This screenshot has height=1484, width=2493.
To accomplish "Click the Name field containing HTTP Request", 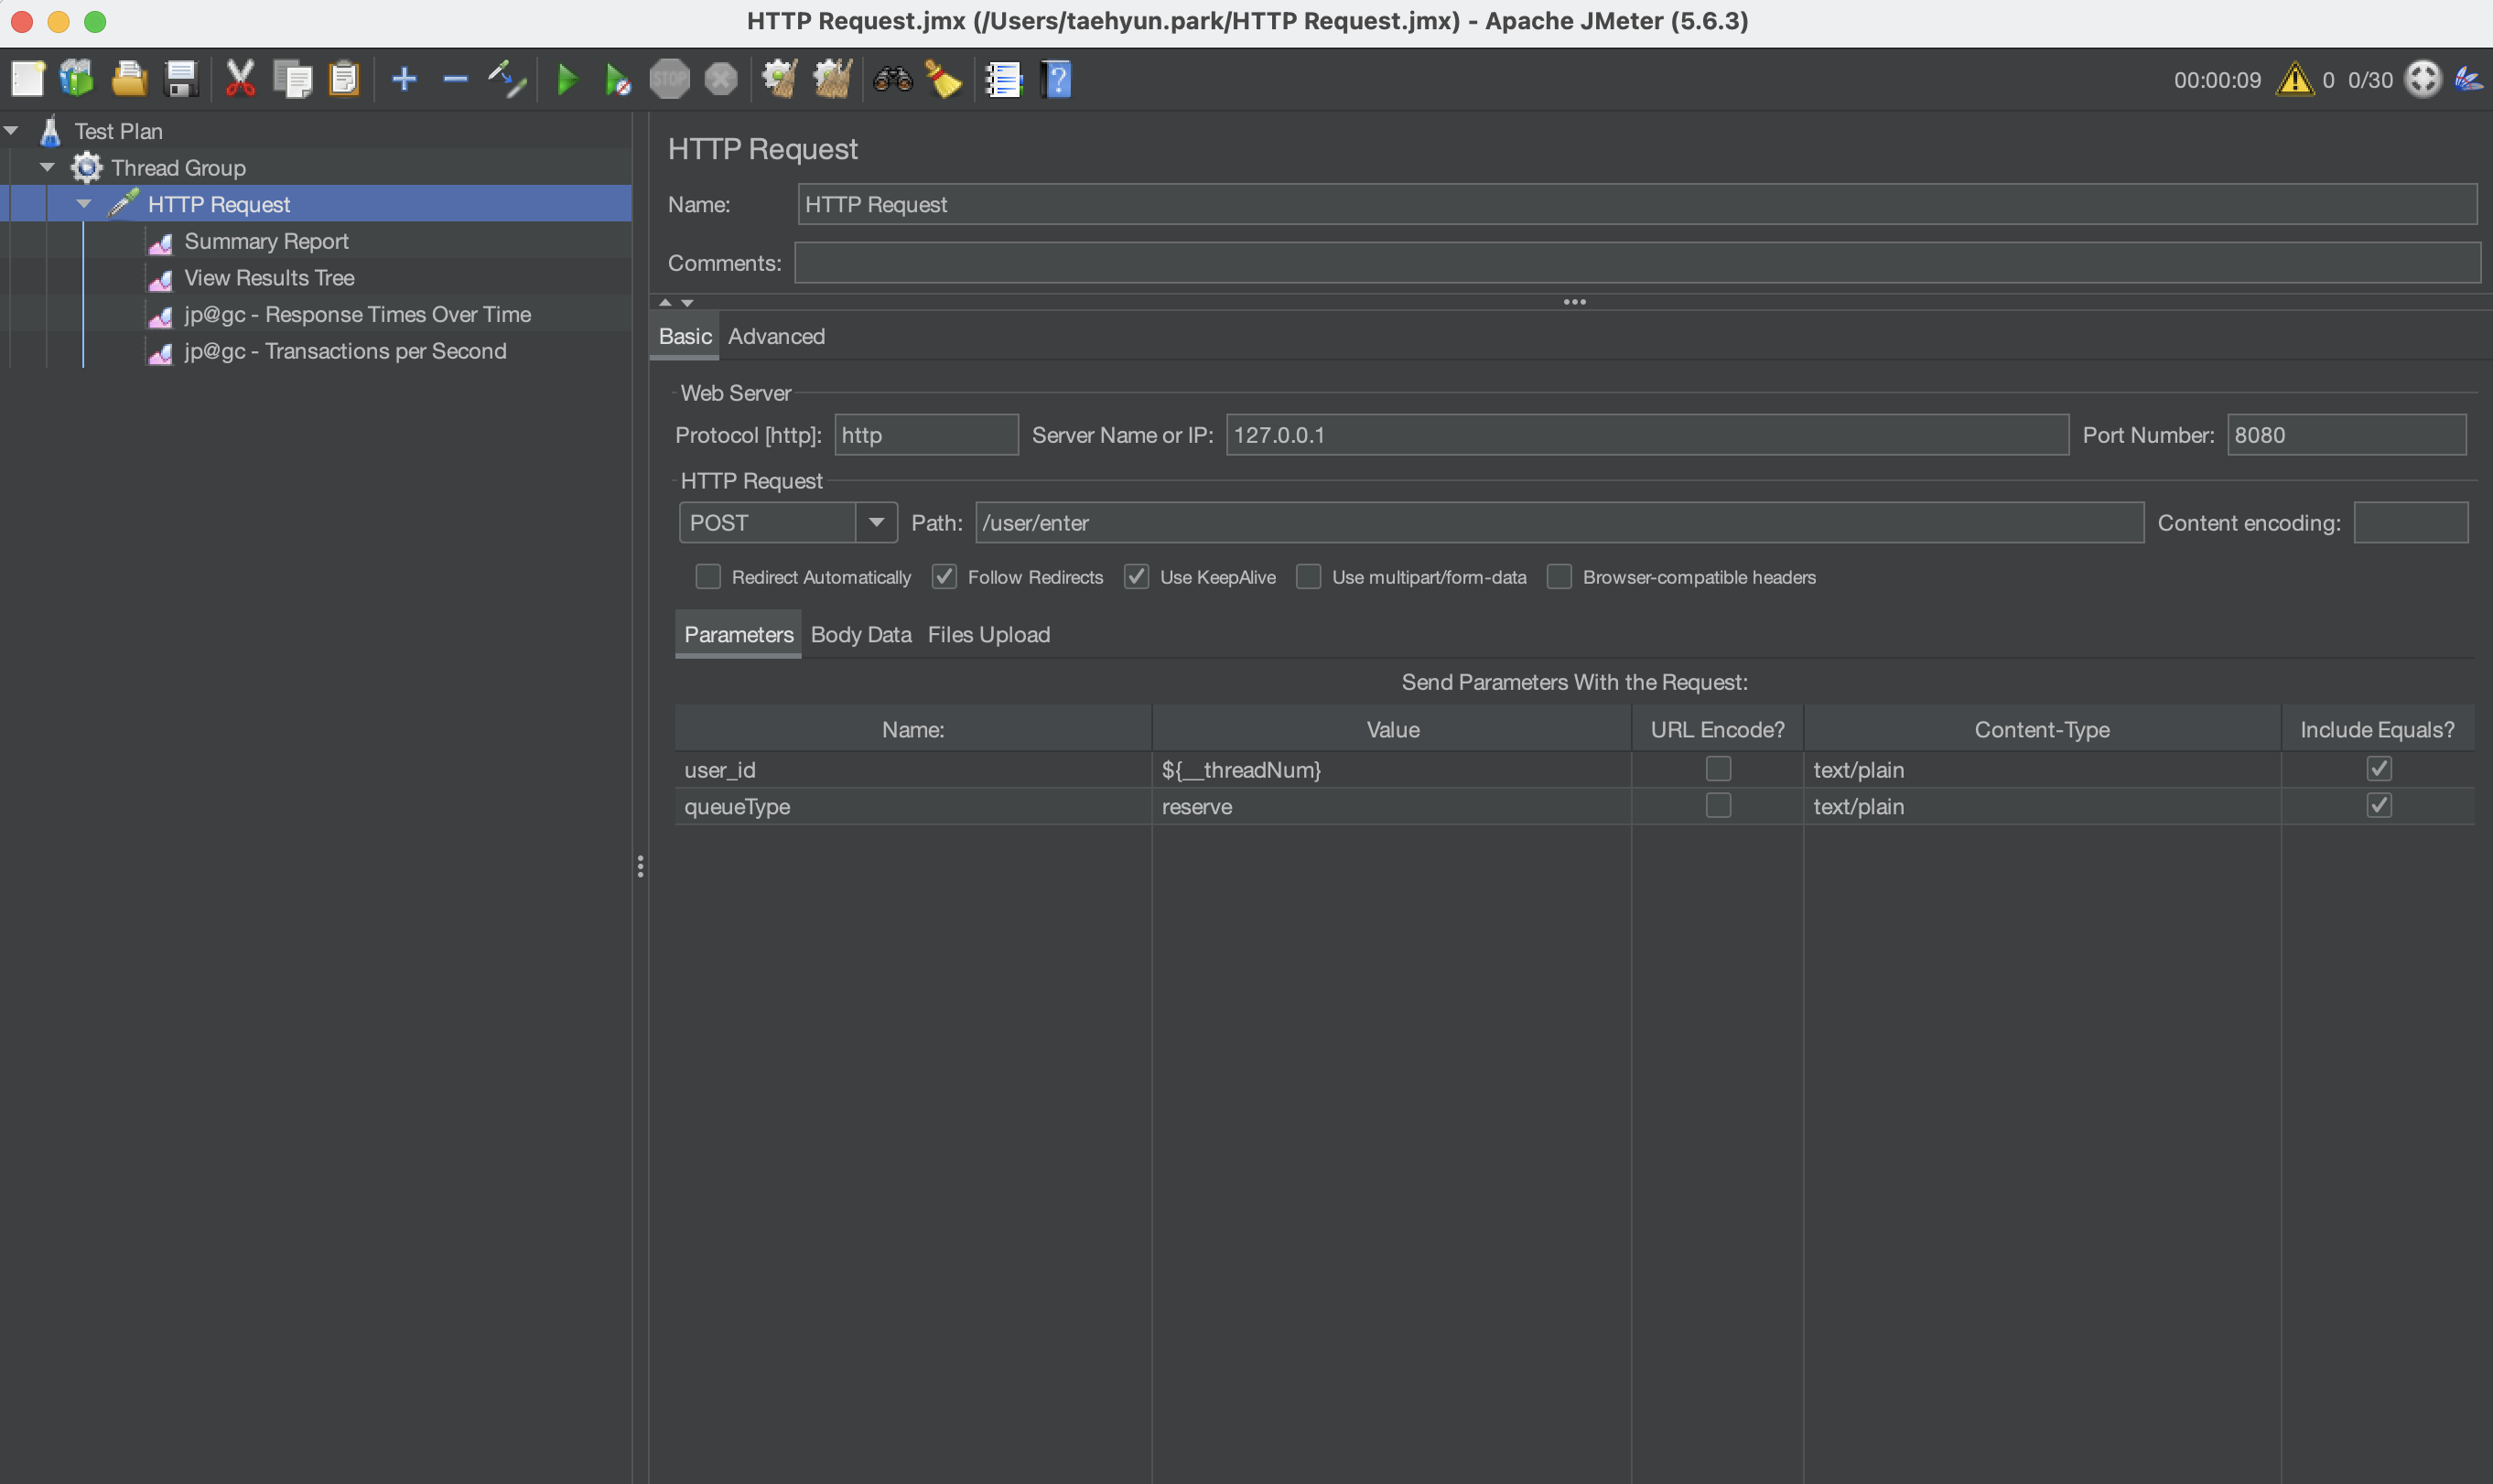I will tap(1637, 204).
